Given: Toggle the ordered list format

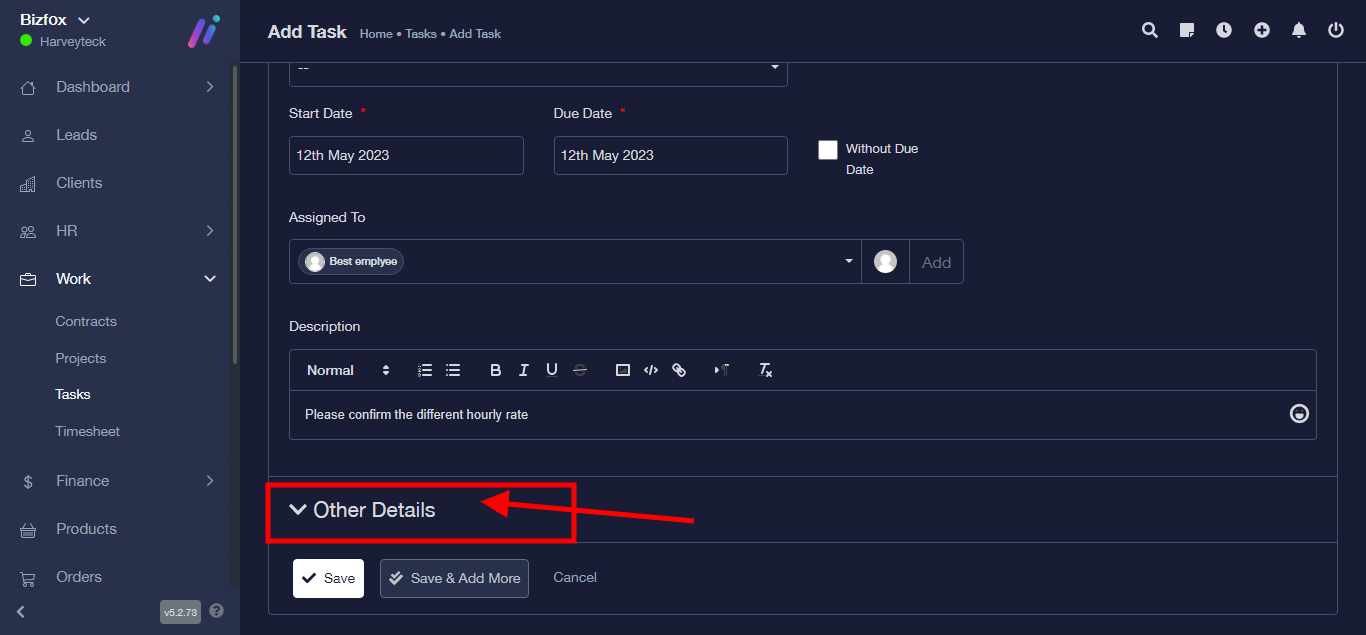Looking at the screenshot, I should 425,370.
